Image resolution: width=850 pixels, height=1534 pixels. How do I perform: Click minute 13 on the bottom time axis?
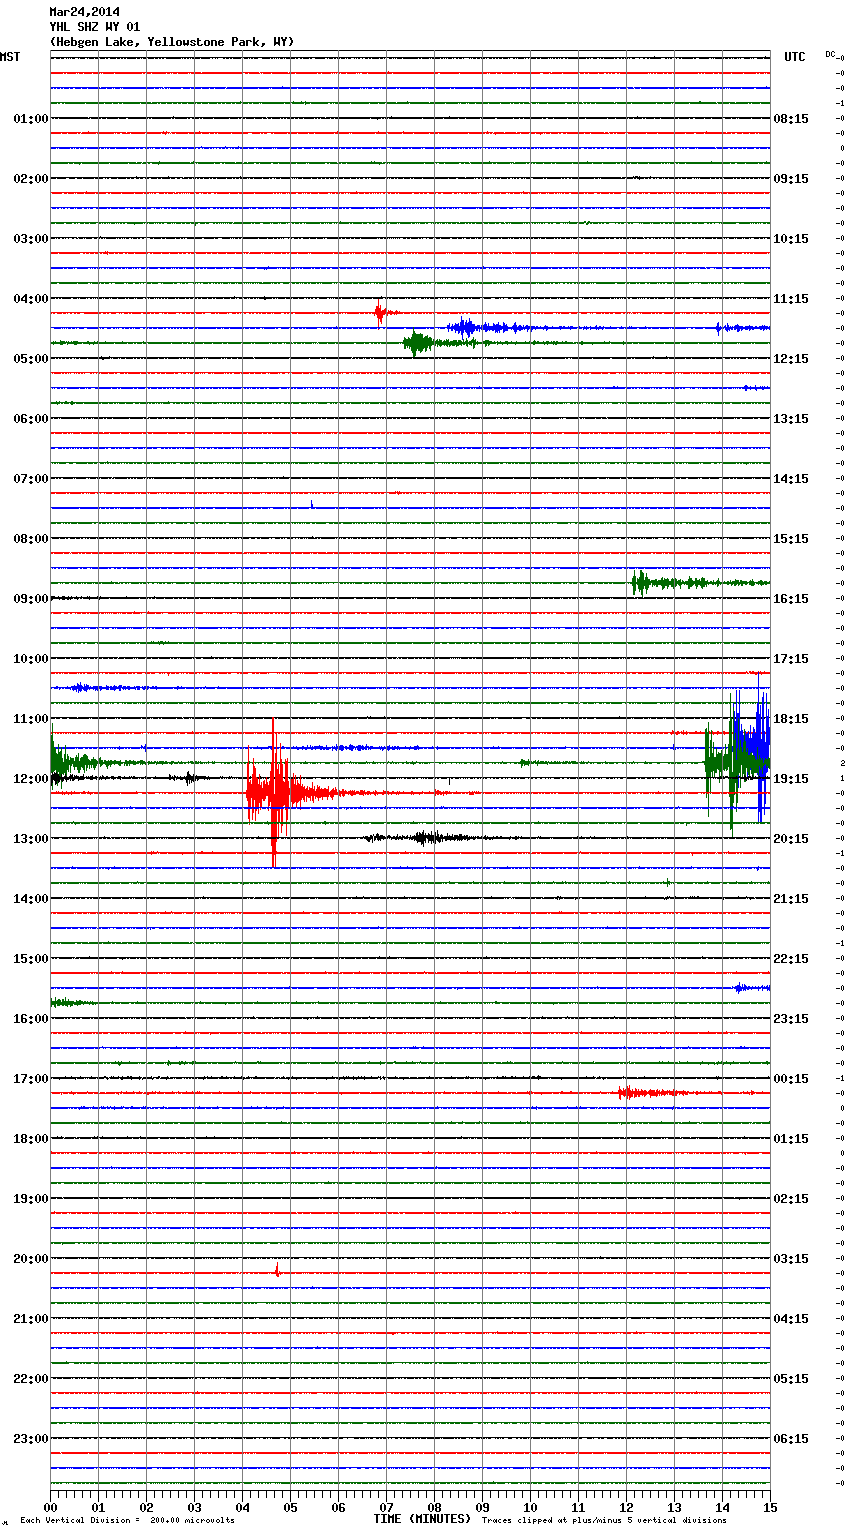point(674,1507)
